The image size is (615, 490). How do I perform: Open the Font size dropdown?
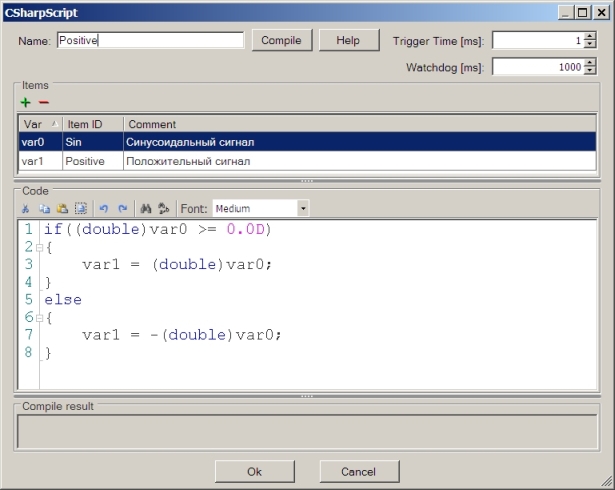click(303, 208)
